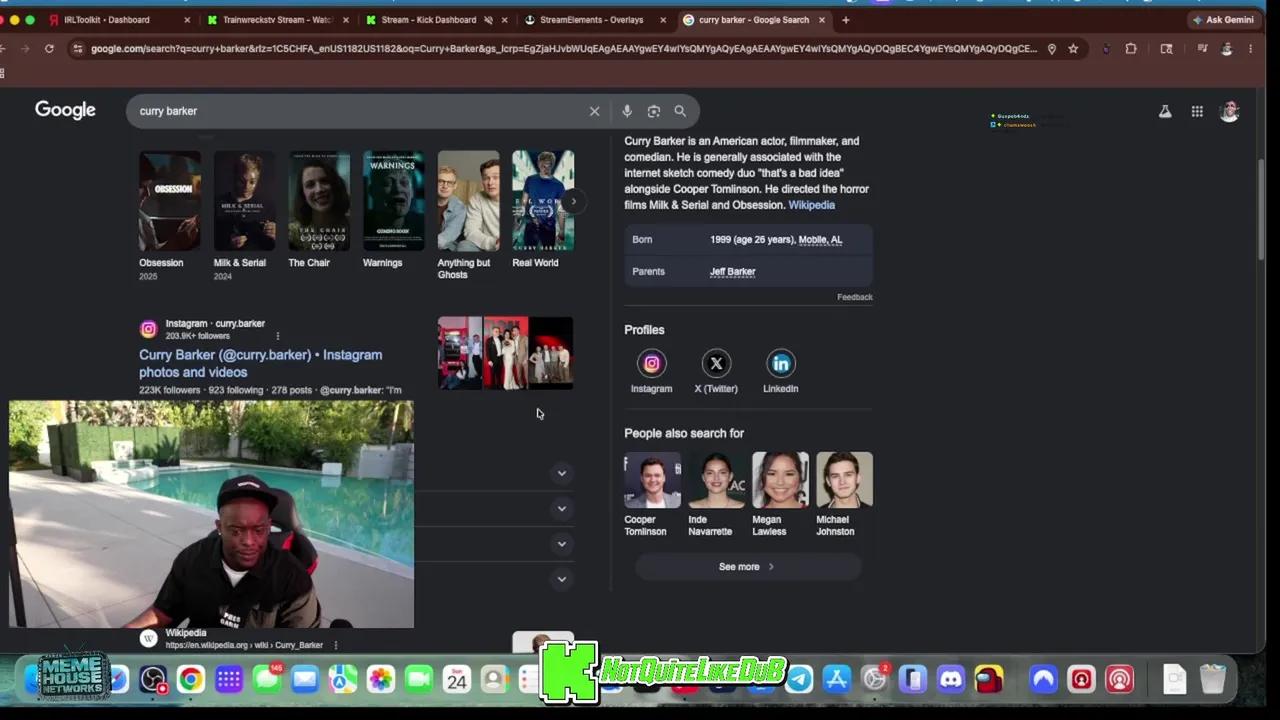This screenshot has height=720, width=1280.
Task: Open the LinkedIn profile icon
Action: pos(781,364)
